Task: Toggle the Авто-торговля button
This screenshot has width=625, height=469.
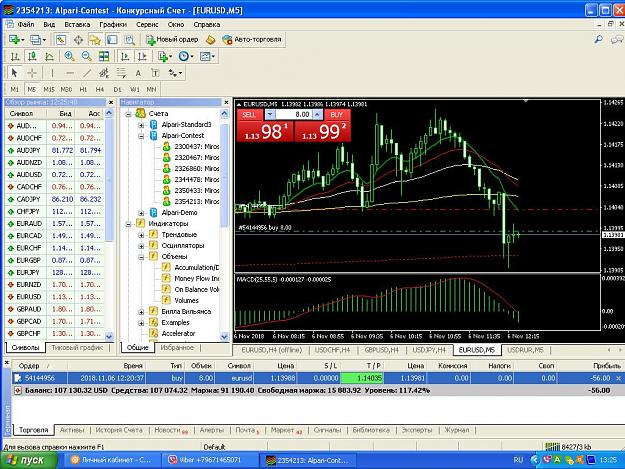Action: tap(252, 39)
